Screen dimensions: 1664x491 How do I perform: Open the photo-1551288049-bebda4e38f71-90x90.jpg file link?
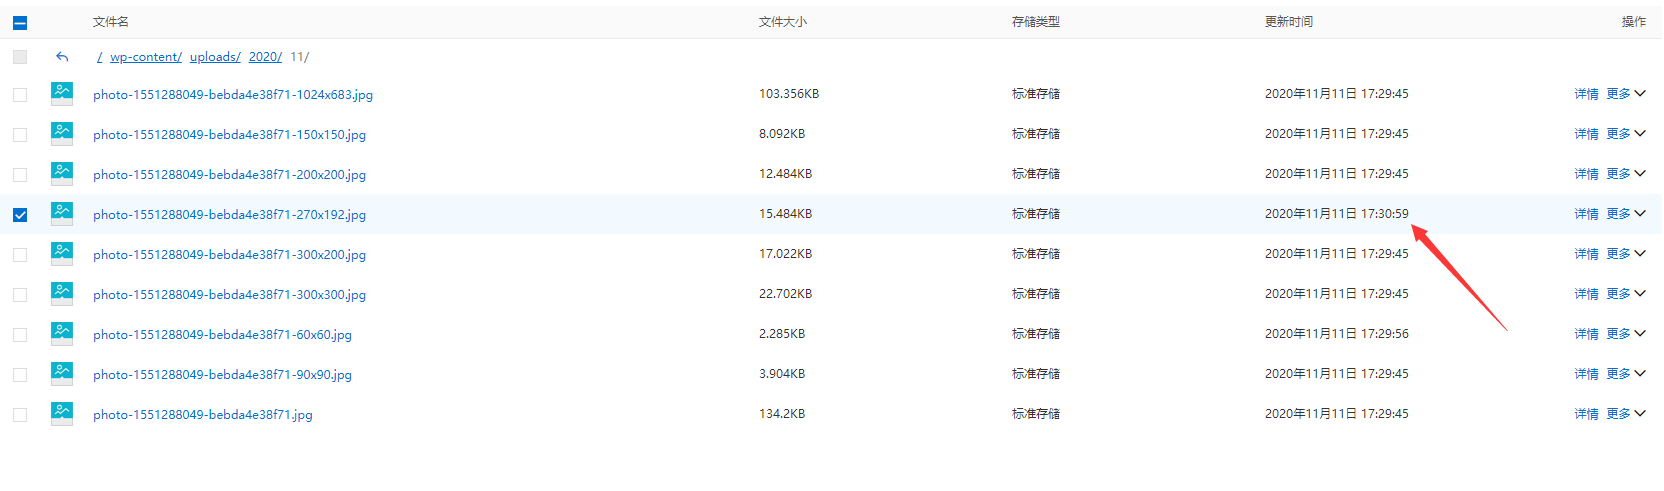tap(222, 375)
